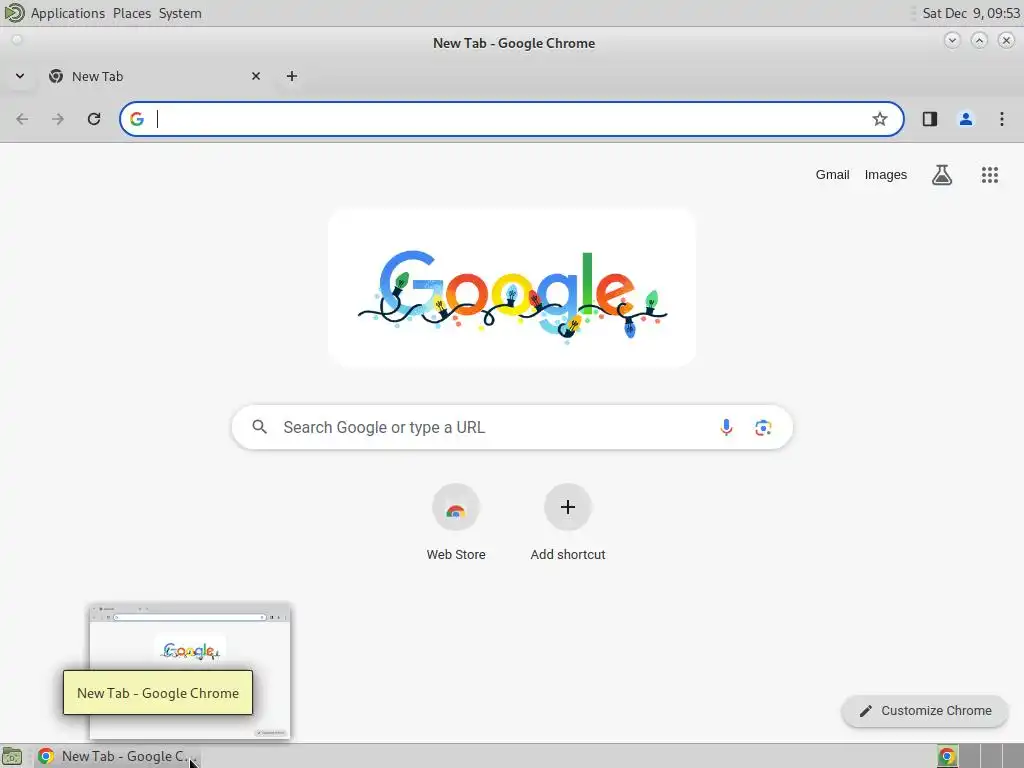
Task: Click the magnifier icon in the search box
Action: (x=260, y=427)
